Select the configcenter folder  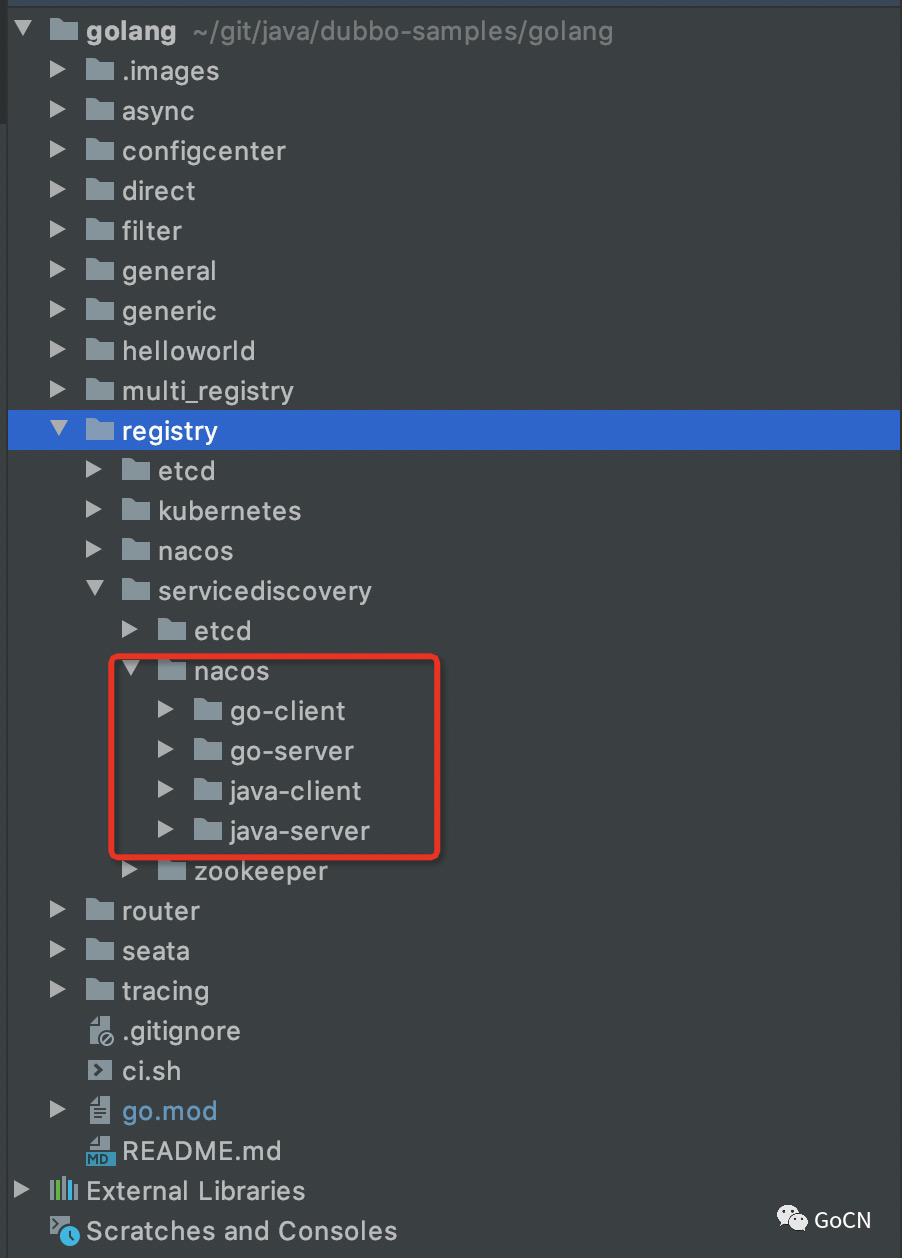[203, 151]
